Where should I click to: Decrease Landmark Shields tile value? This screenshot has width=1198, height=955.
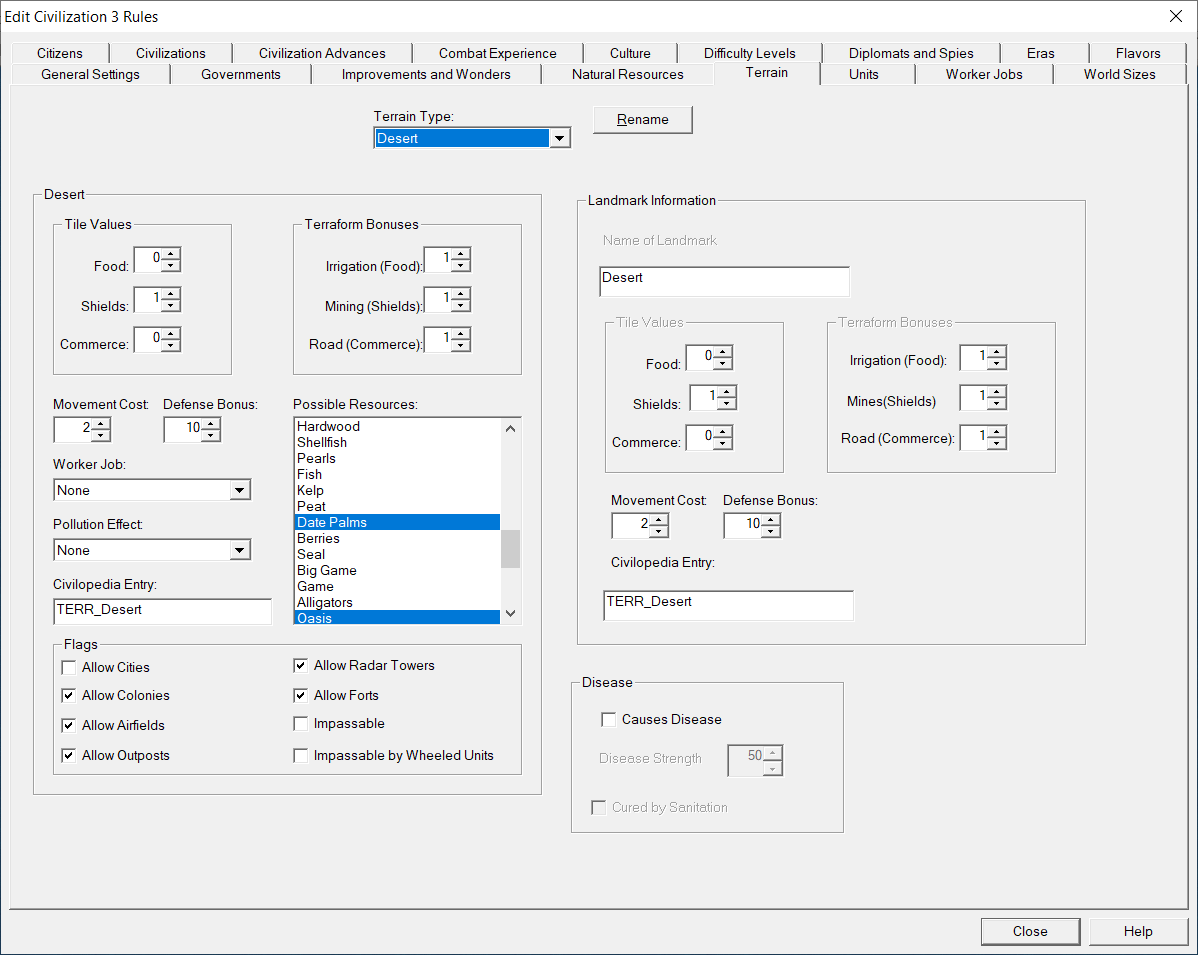click(x=727, y=403)
